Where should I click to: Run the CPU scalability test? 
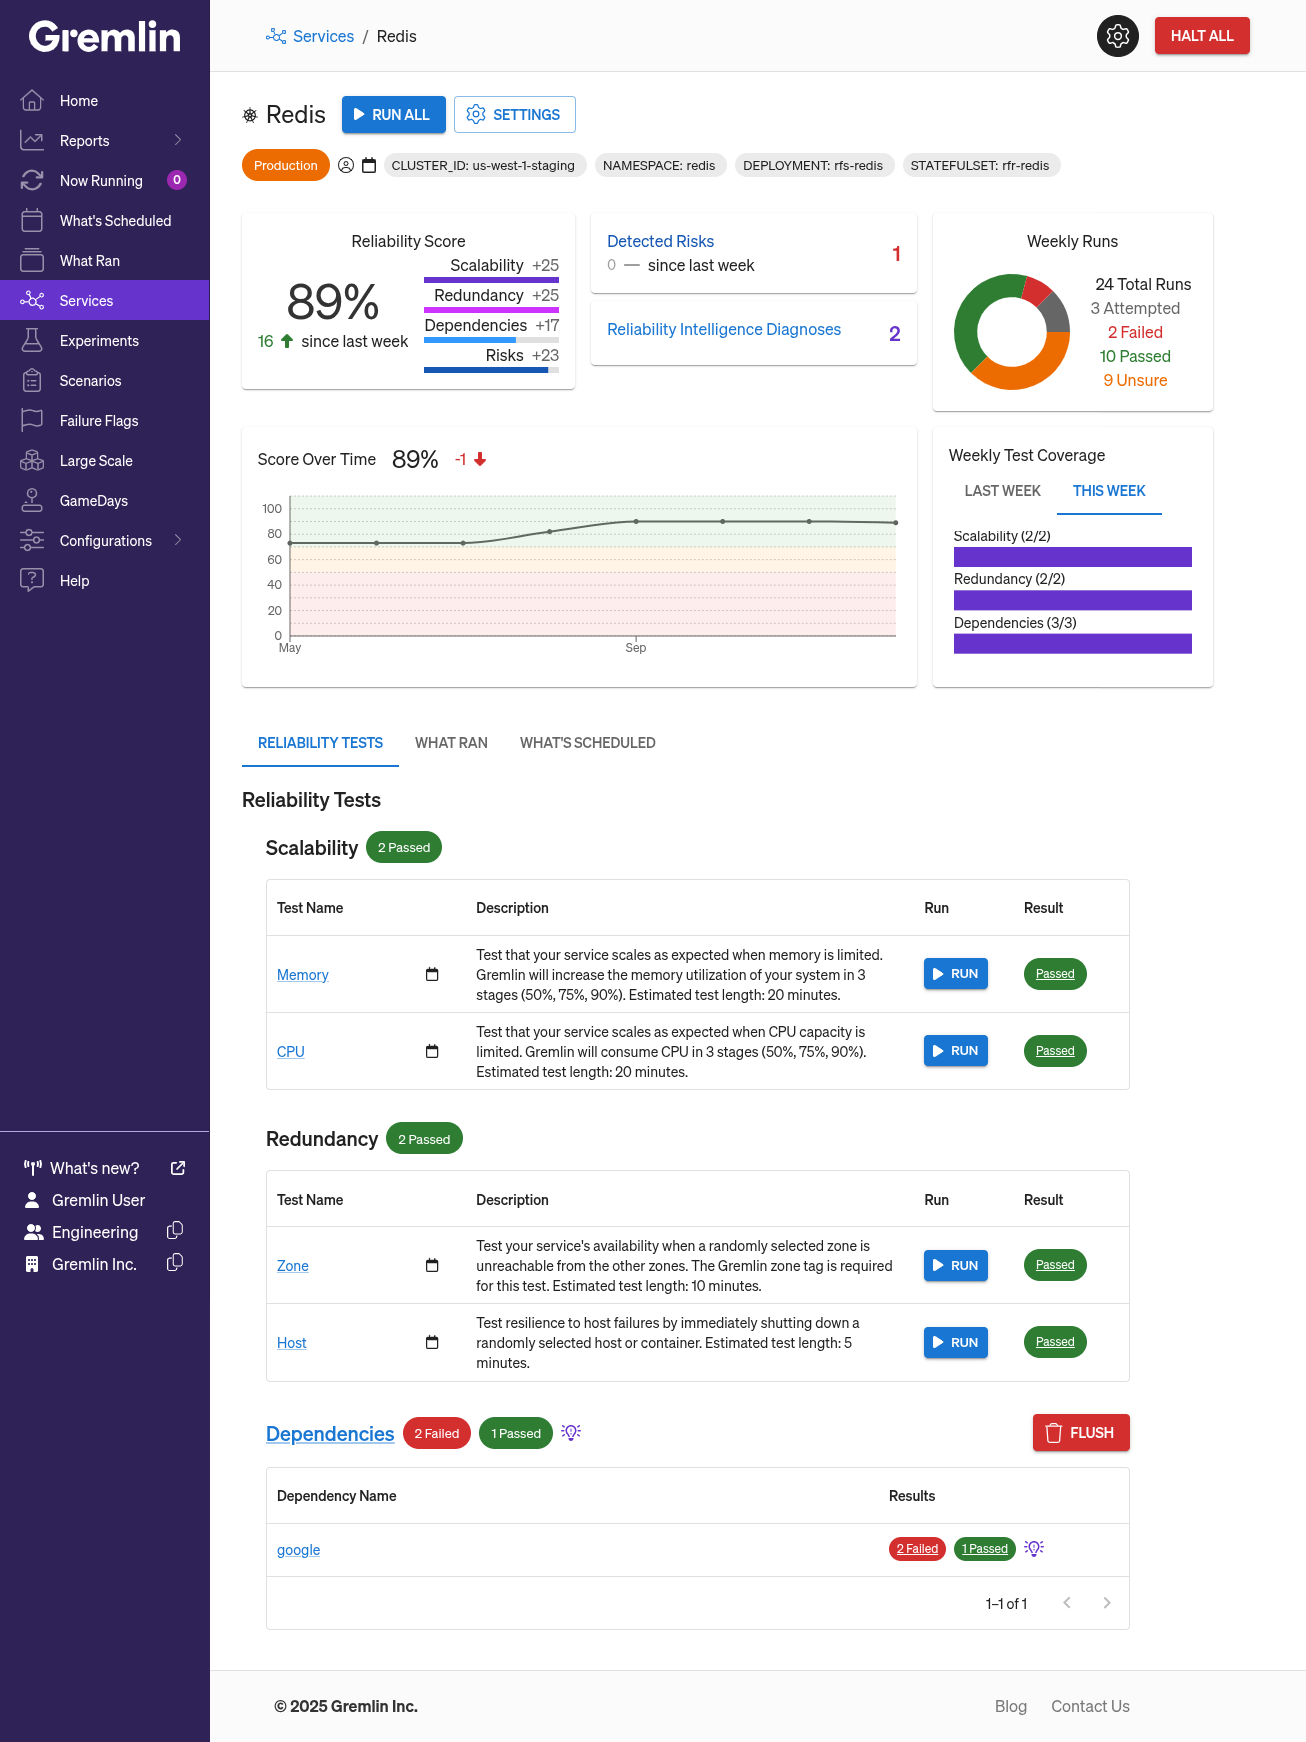click(956, 1051)
